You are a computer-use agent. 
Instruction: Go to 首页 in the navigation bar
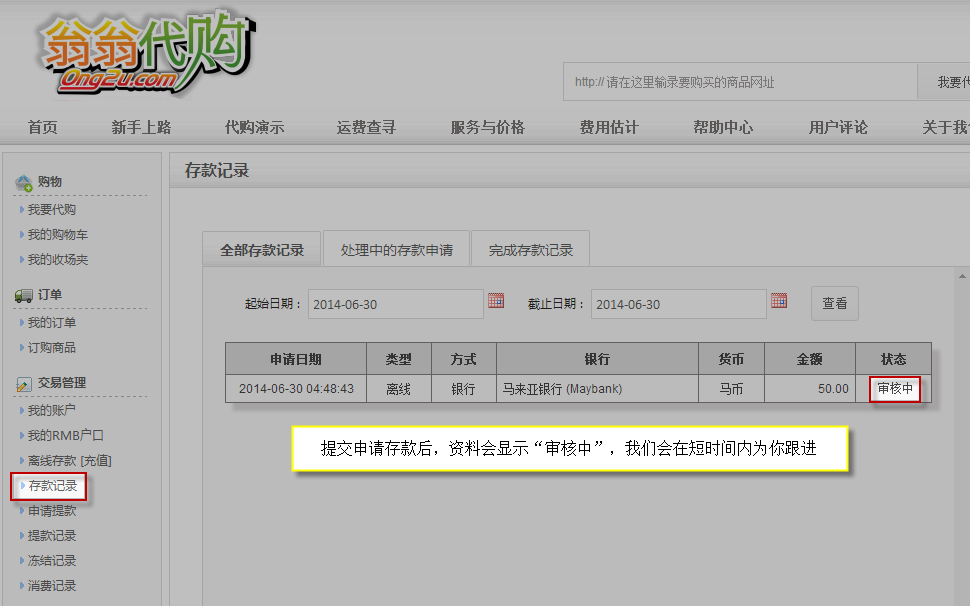[43, 127]
